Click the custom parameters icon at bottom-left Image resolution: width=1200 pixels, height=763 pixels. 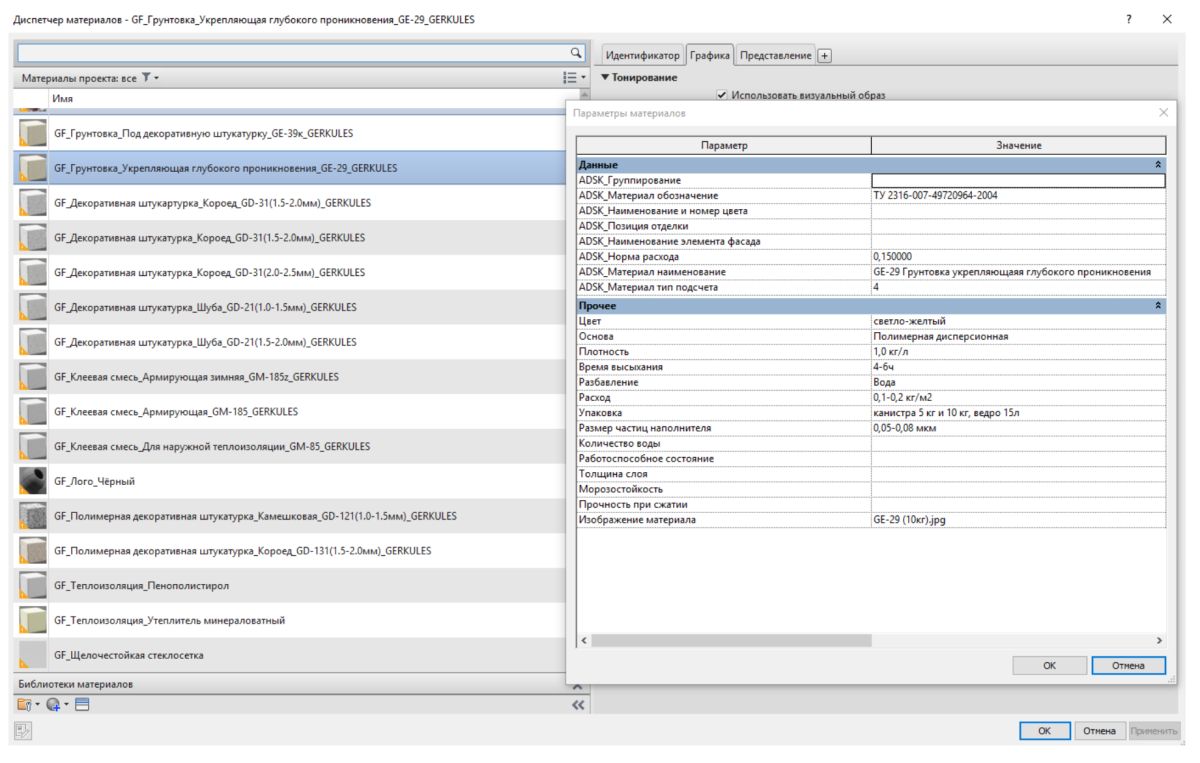23,731
